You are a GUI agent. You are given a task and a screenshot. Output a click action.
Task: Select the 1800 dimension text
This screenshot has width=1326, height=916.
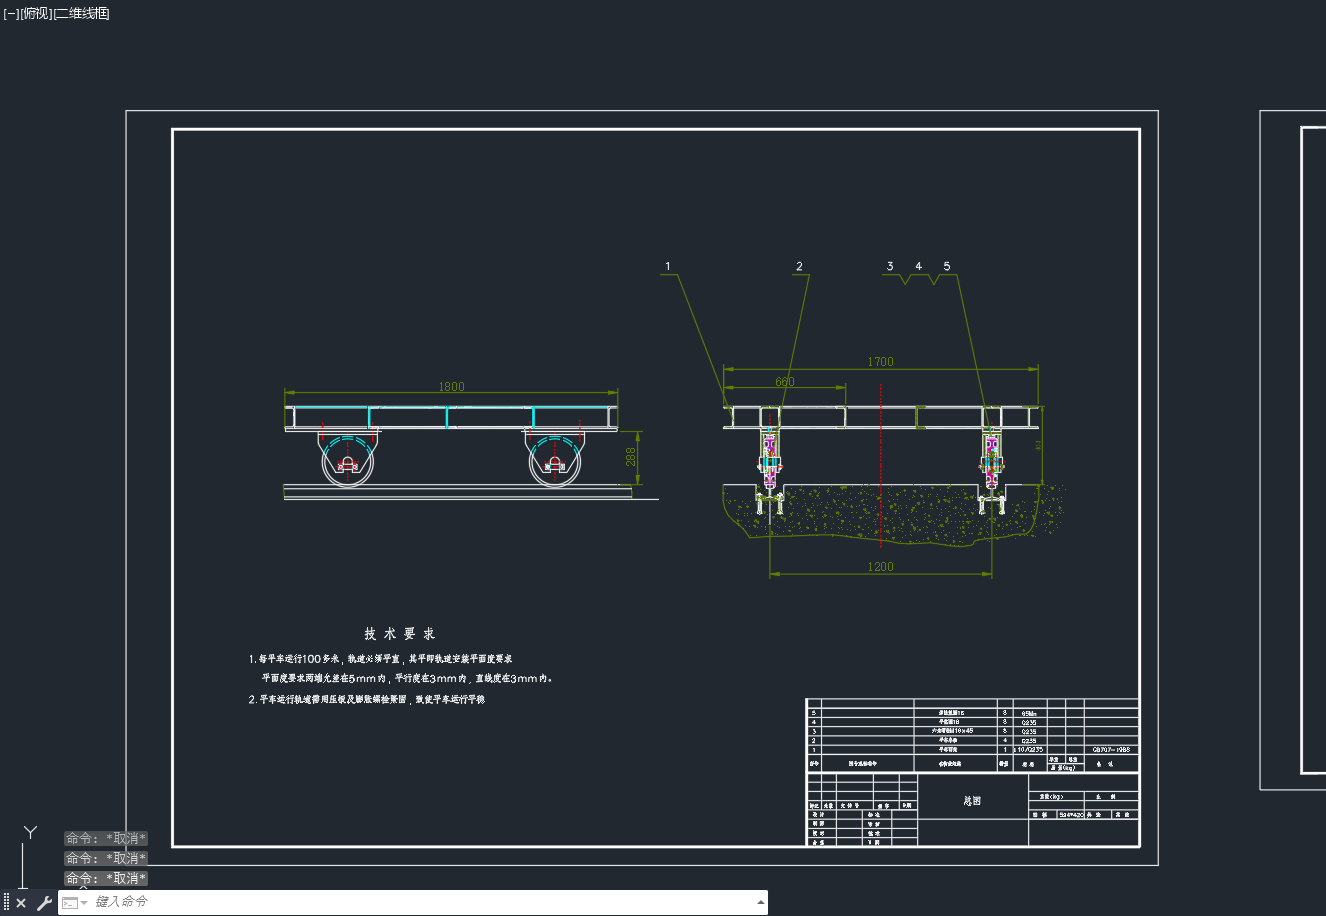[451, 387]
